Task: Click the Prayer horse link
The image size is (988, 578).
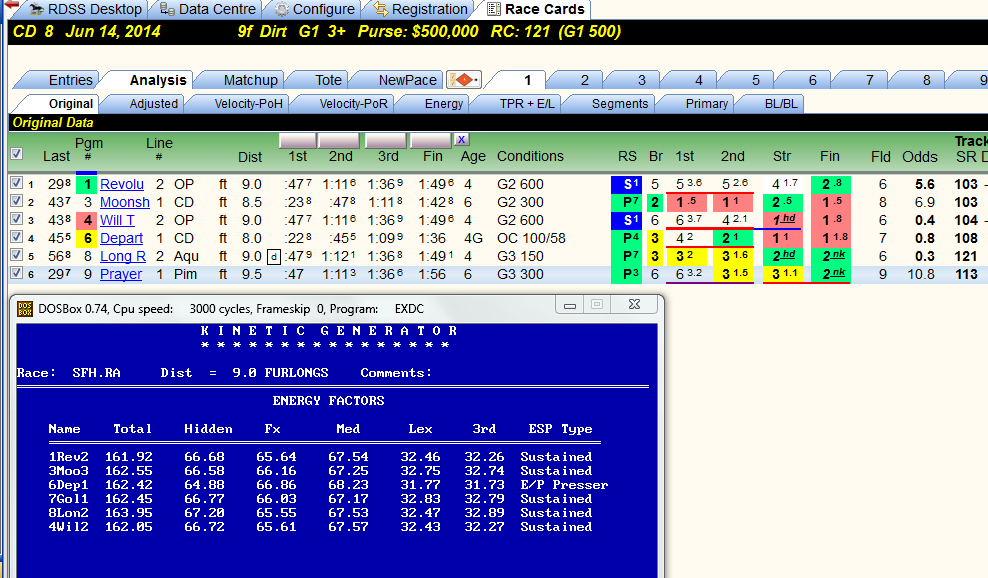Action: point(121,274)
